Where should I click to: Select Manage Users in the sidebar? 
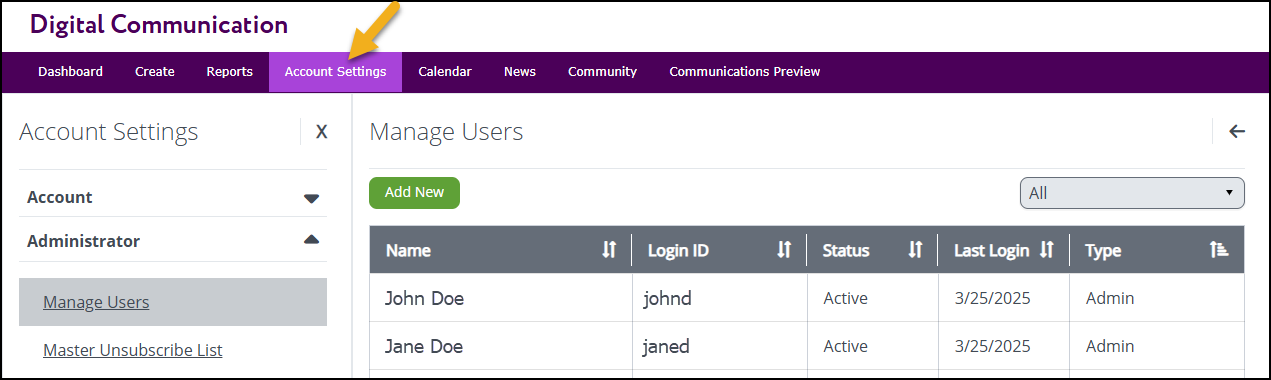[173, 302]
